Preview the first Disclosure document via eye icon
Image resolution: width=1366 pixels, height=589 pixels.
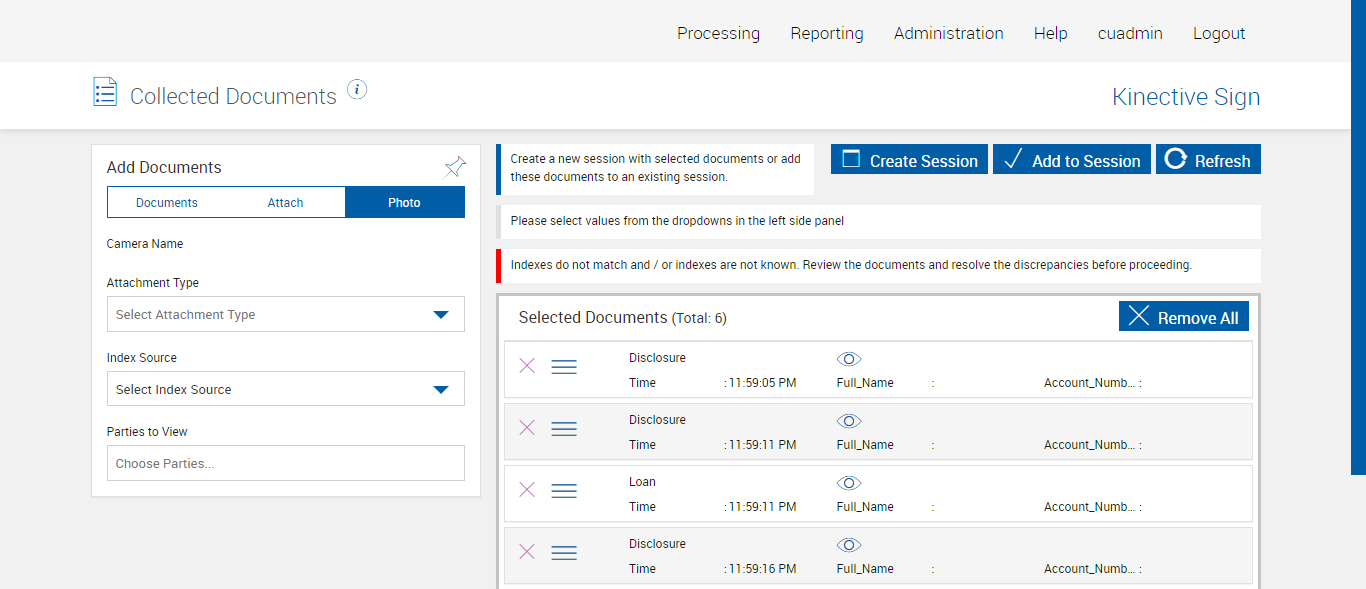[849, 359]
